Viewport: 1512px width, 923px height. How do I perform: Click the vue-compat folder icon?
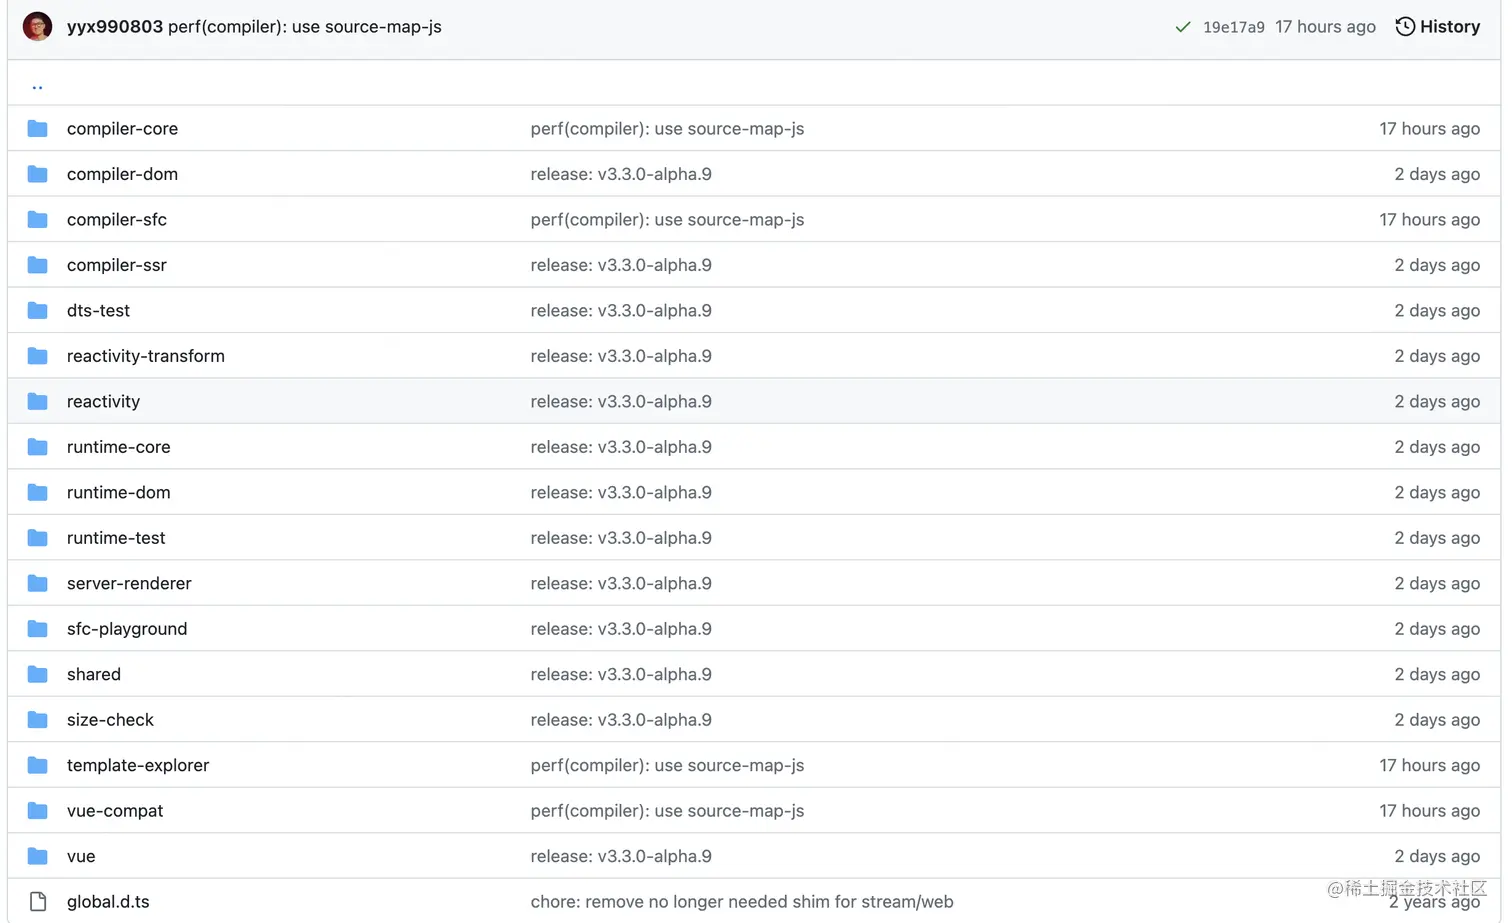click(38, 811)
